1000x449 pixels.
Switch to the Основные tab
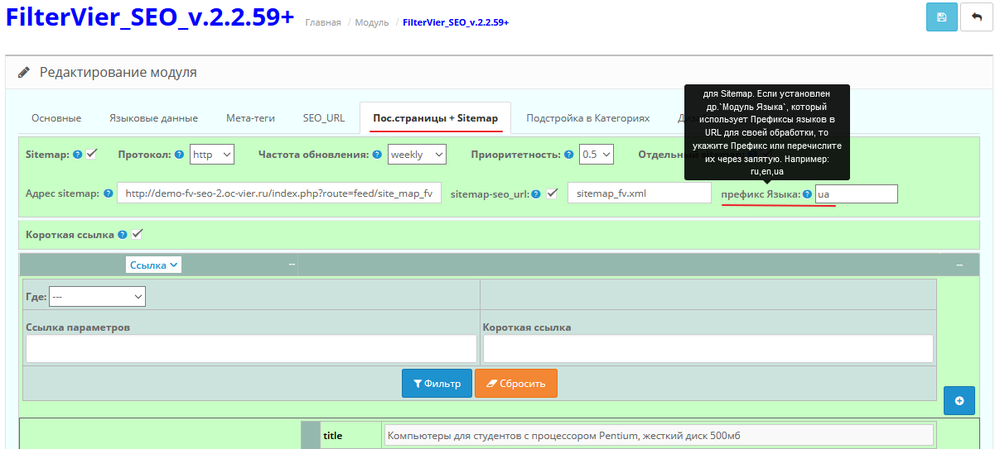(56, 119)
